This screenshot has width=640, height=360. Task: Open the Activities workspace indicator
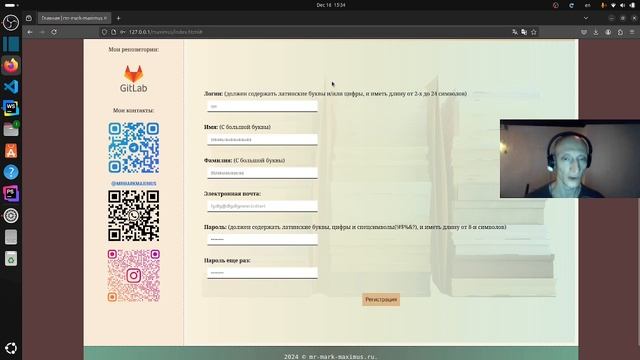tap(11, 5)
